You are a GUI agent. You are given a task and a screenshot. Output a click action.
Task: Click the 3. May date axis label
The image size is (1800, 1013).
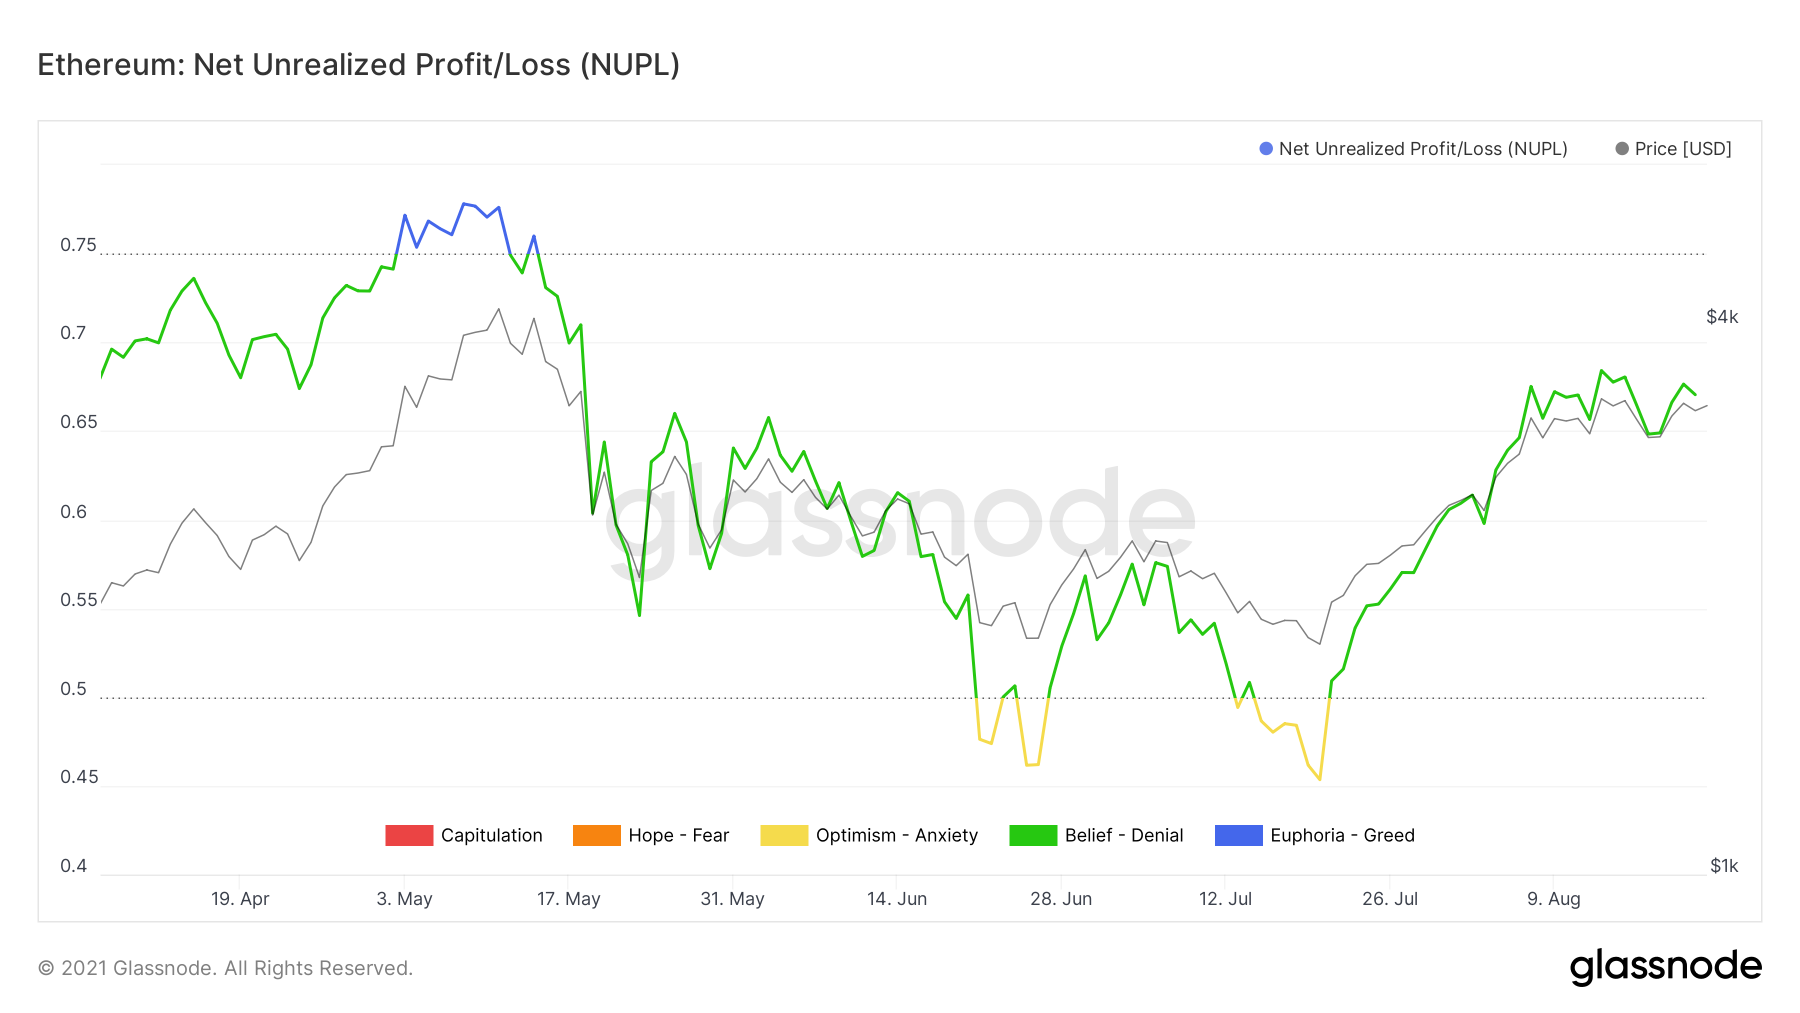click(404, 899)
